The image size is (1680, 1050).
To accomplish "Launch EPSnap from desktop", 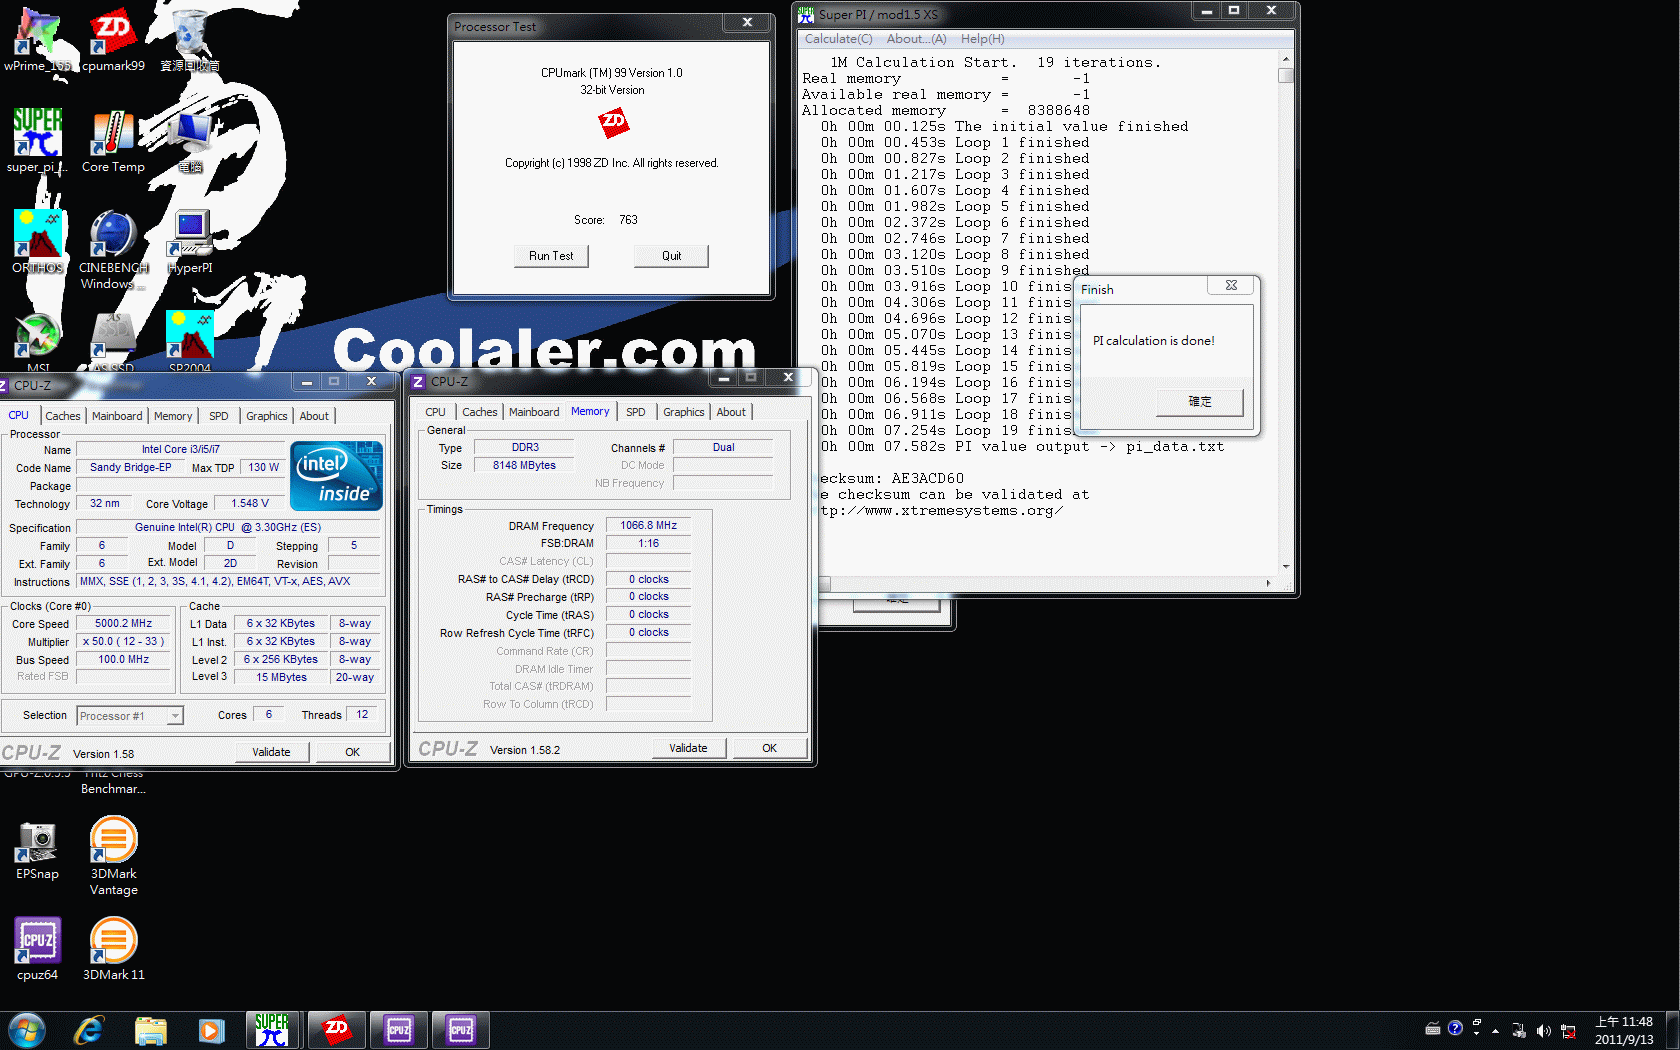I will 37,849.
